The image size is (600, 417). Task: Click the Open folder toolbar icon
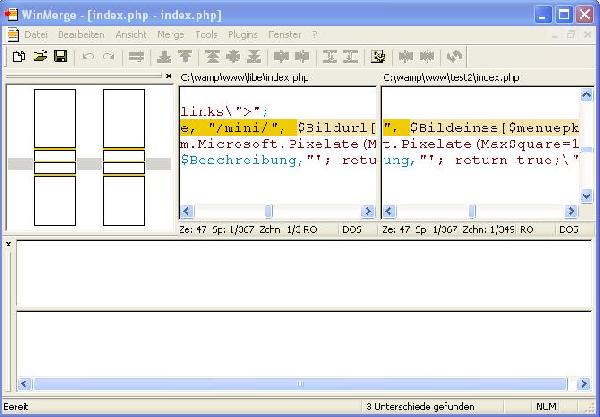tap(40, 57)
